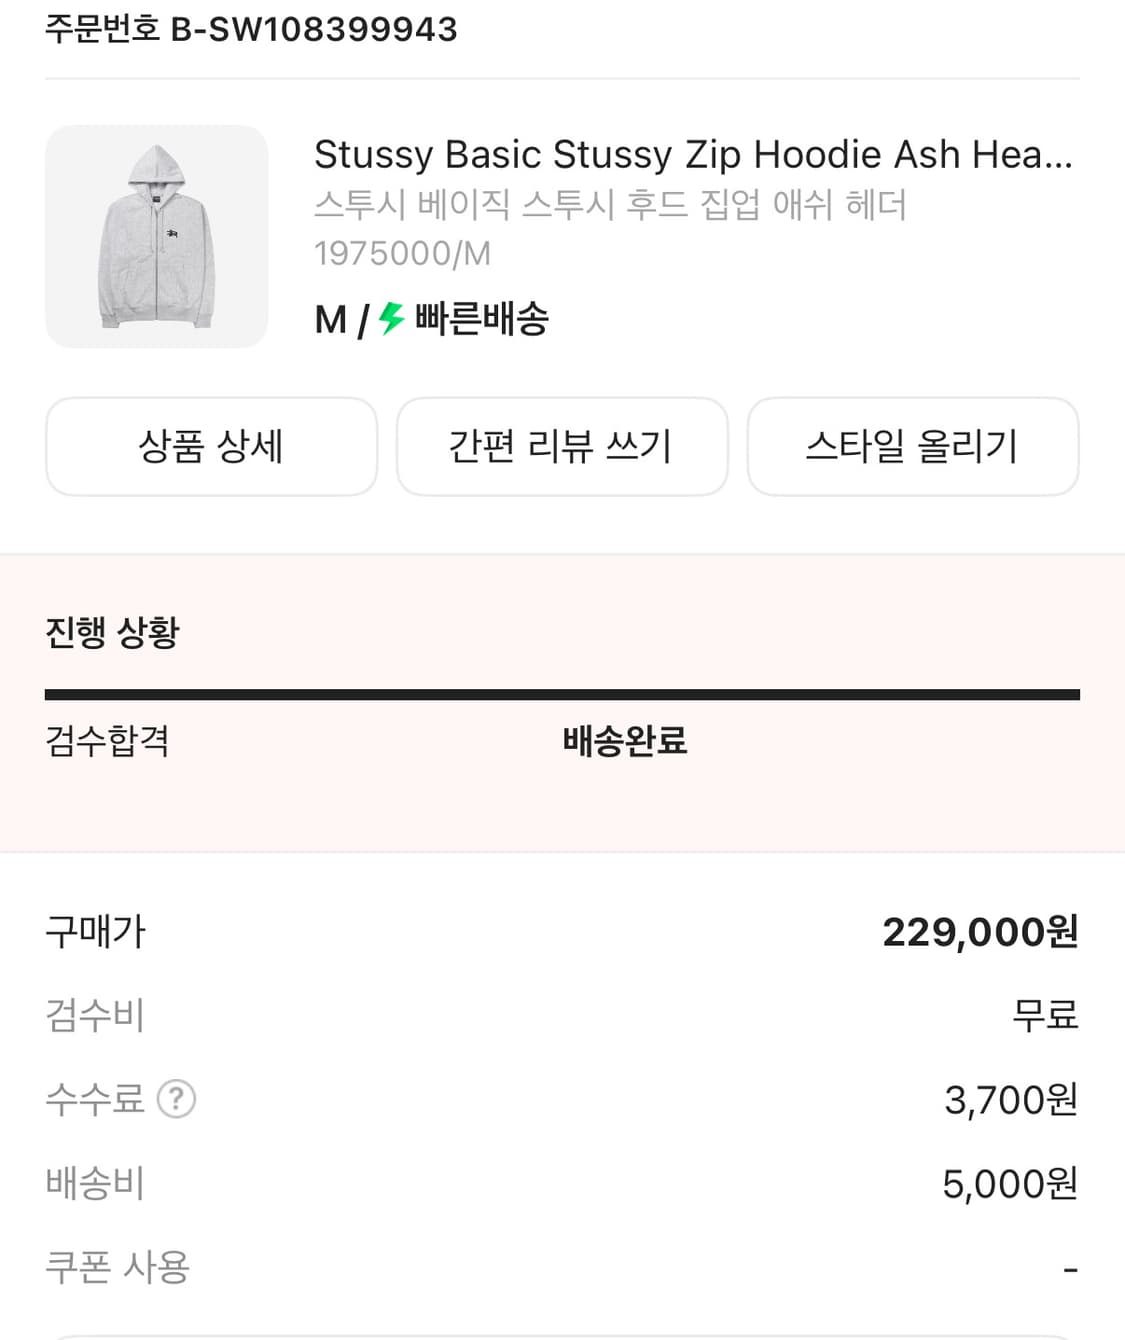The image size is (1125, 1340).
Task: Select the model number 1975000/M
Action: click(x=402, y=254)
